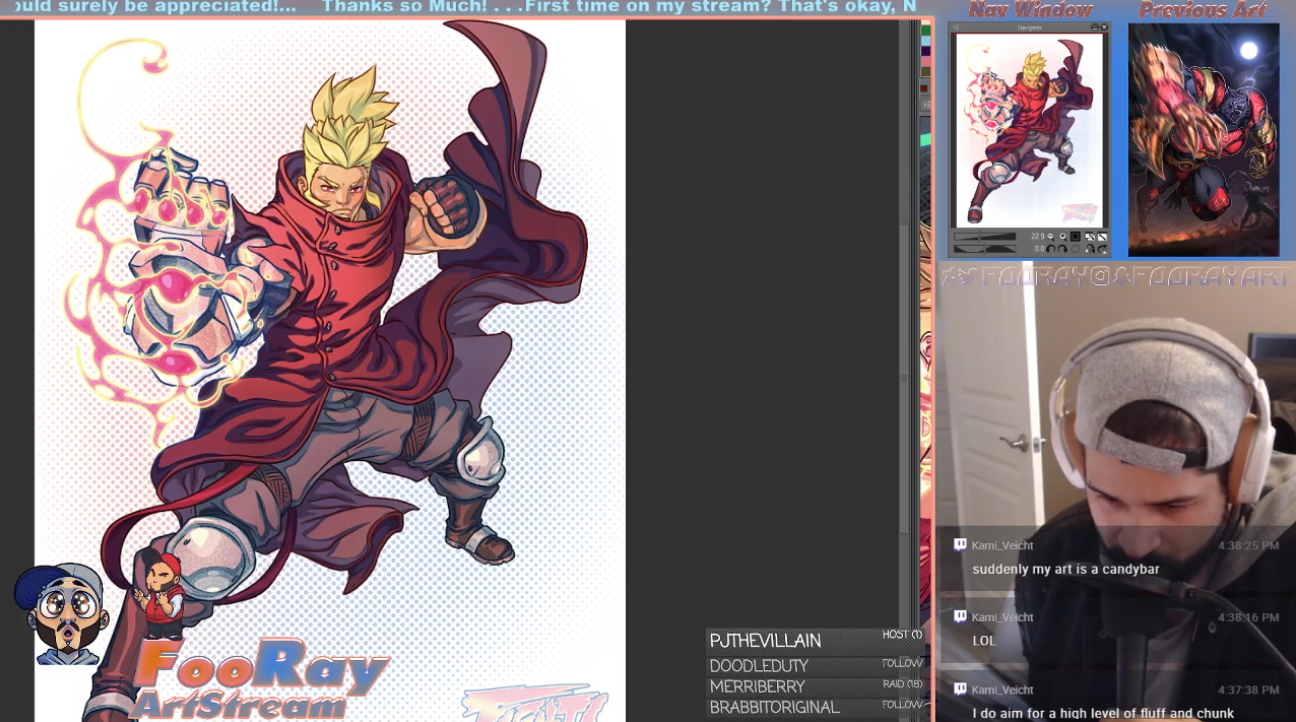Click Twitch icon beside 'suddenly my art' message
This screenshot has height=722, width=1296.
[x=960, y=545]
